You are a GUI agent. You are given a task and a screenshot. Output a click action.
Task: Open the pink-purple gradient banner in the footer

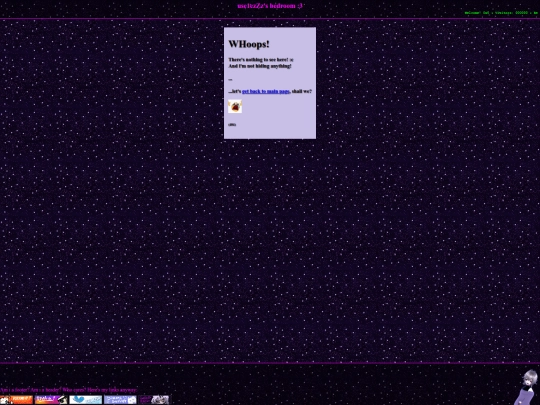click(x=51, y=399)
